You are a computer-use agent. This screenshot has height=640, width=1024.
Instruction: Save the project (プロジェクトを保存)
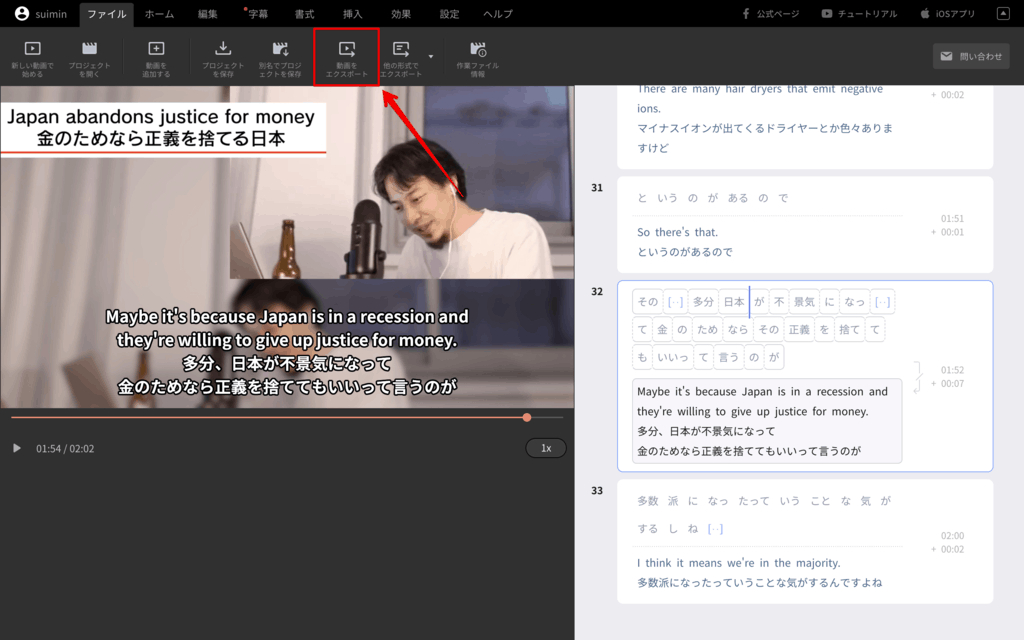click(x=223, y=58)
